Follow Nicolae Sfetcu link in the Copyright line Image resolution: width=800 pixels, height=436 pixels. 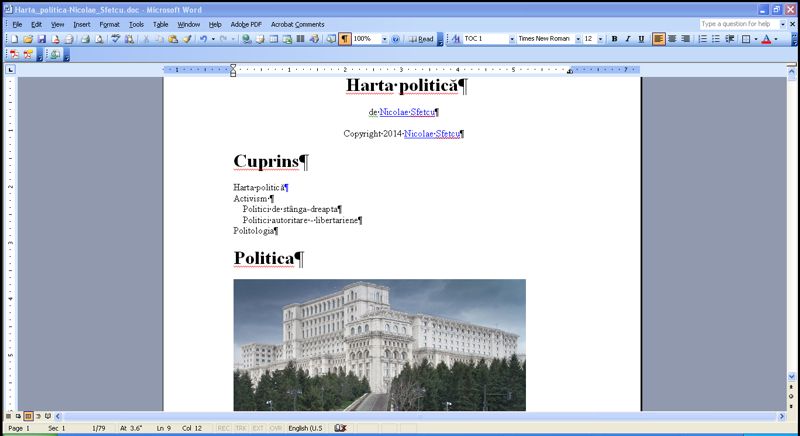point(432,134)
